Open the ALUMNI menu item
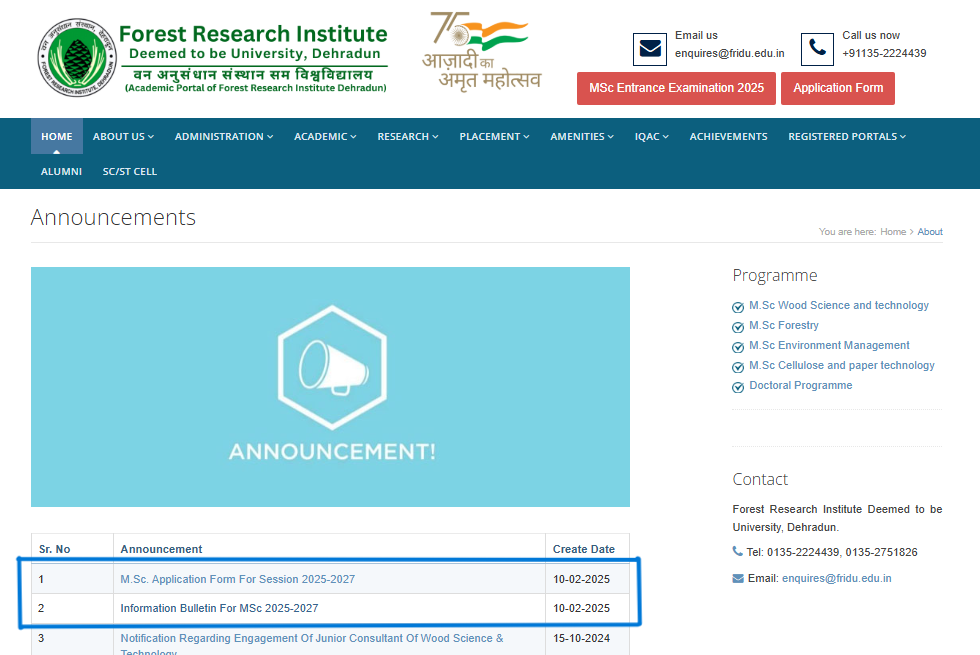Viewport: 980px width, 655px height. tap(61, 171)
